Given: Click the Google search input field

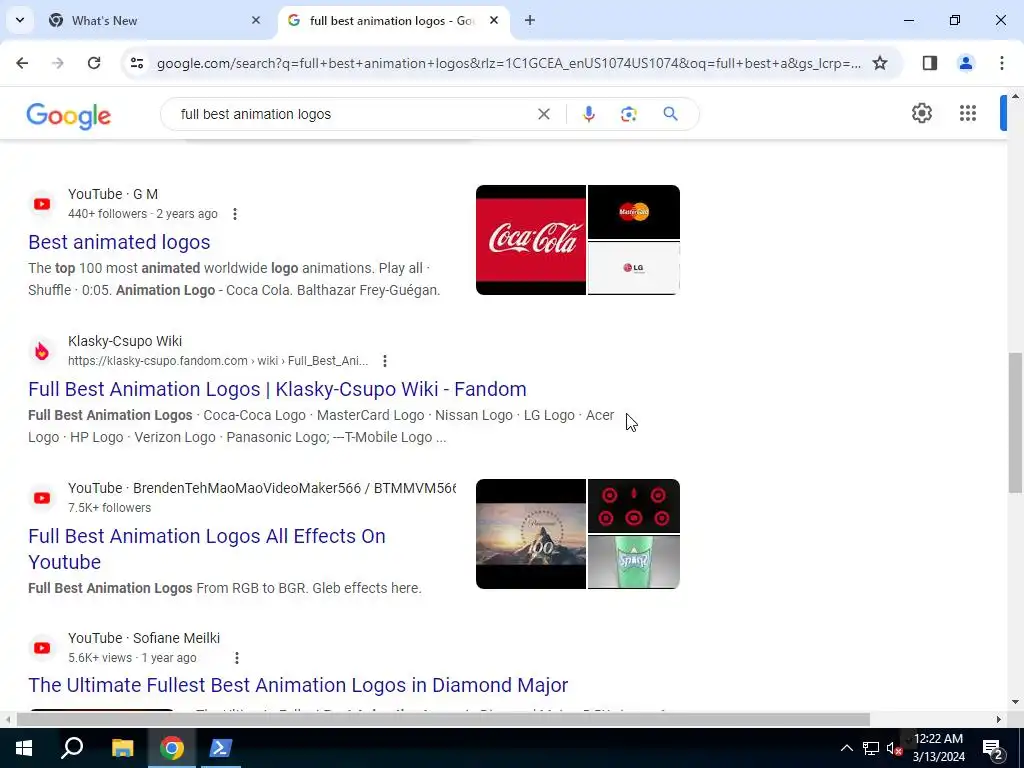Looking at the screenshot, I should pos(353,114).
